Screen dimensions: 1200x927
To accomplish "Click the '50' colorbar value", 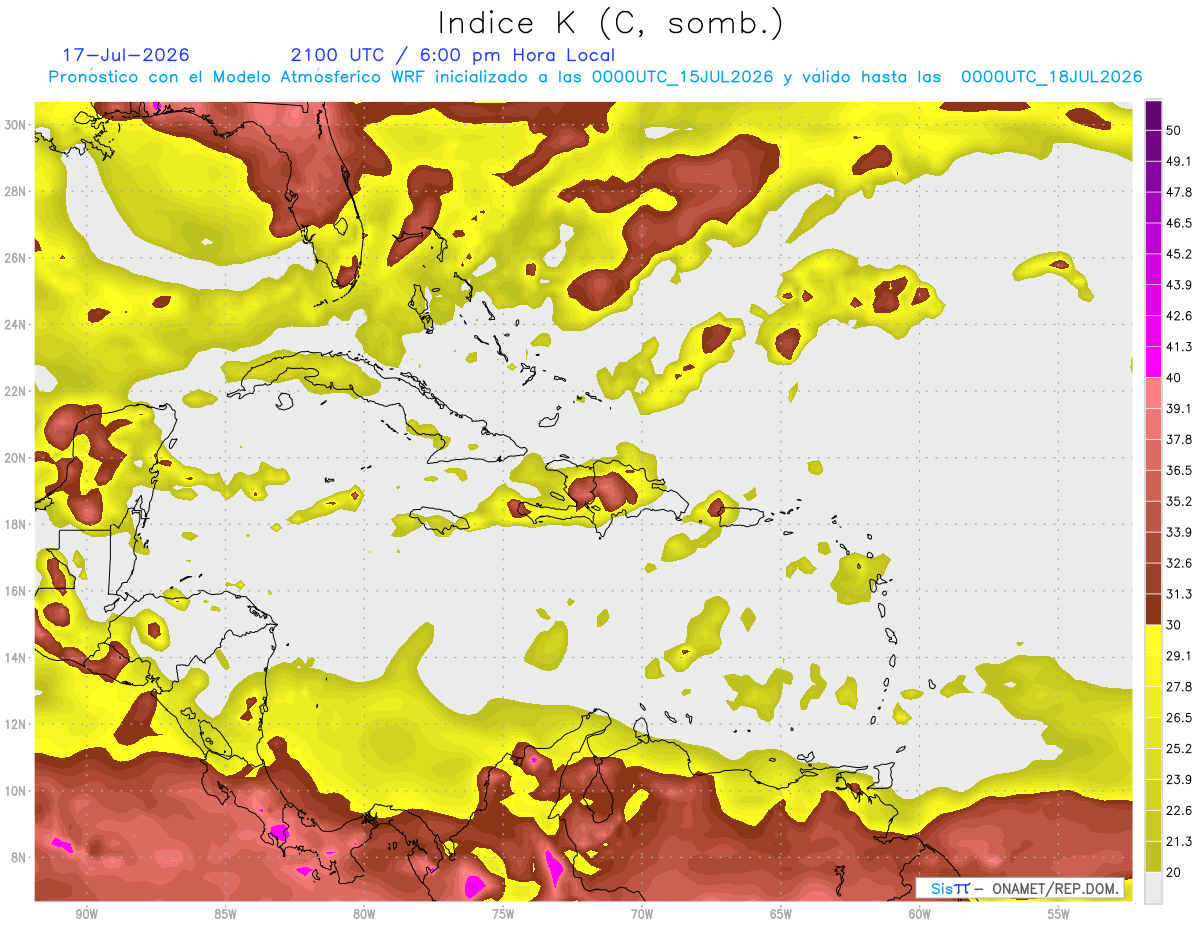I will tap(1174, 132).
